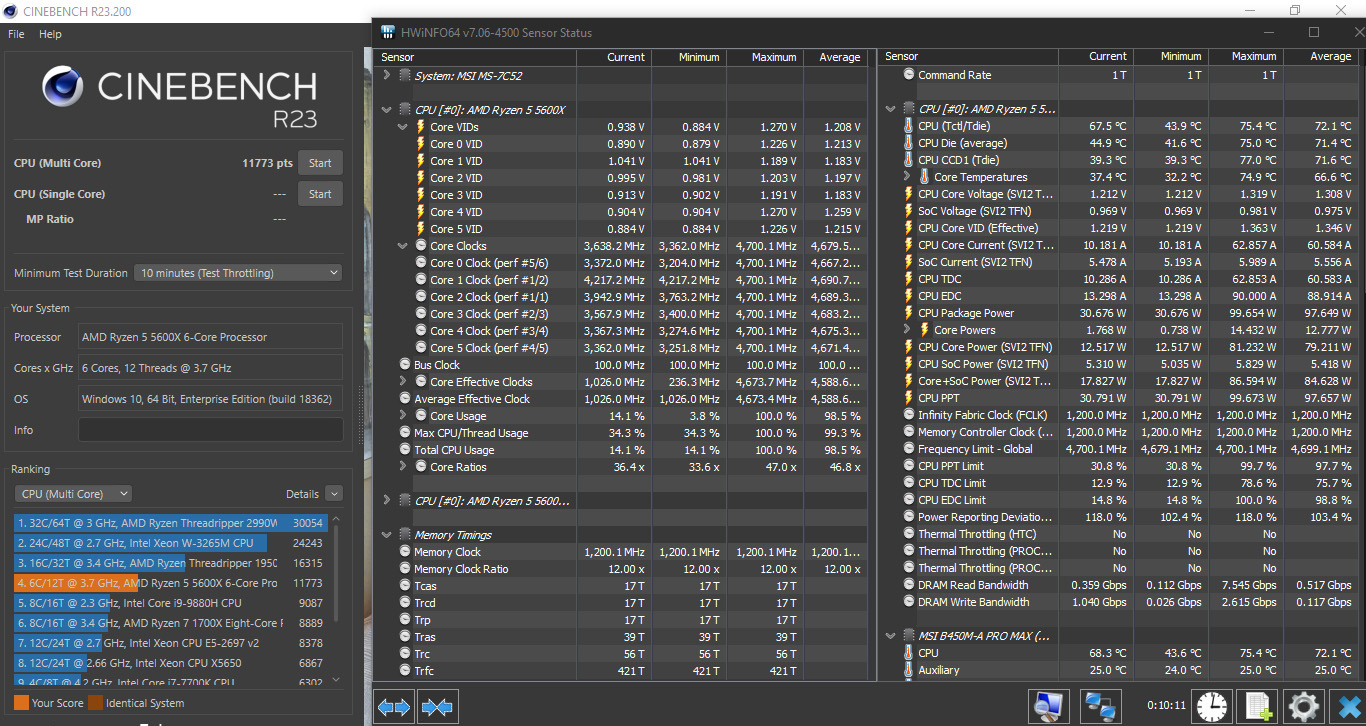The height and width of the screenshot is (726, 1366).
Task: Open the Cinebench File menu
Action: pyautogui.click(x=16, y=34)
